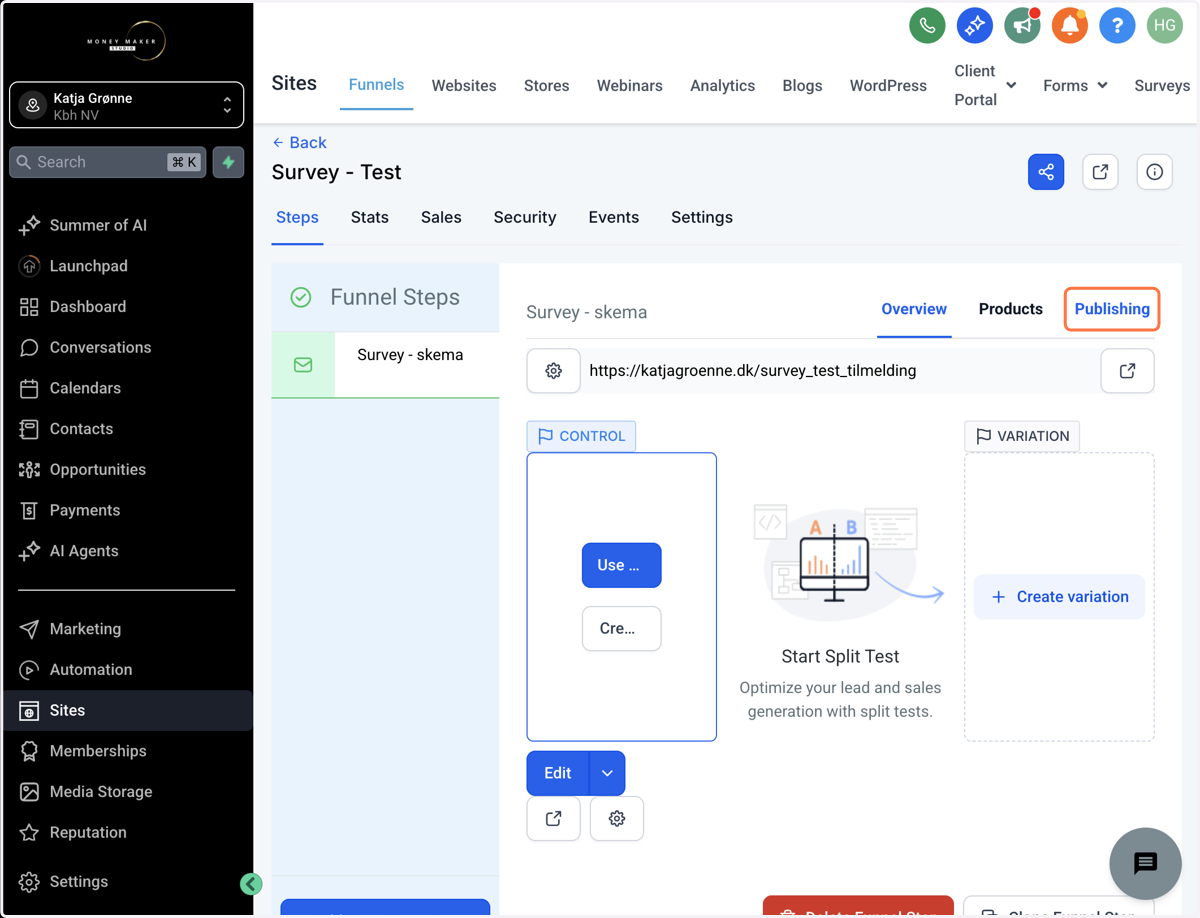Switch to the Blogs tab

[802, 86]
